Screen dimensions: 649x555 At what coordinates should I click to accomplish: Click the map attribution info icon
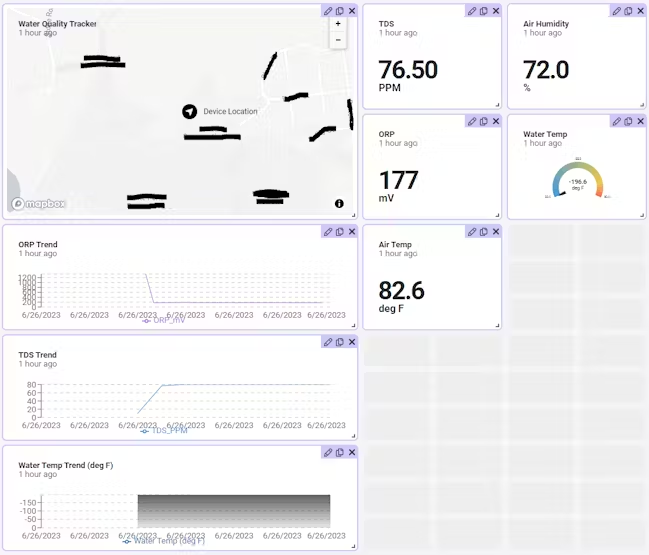pos(339,204)
